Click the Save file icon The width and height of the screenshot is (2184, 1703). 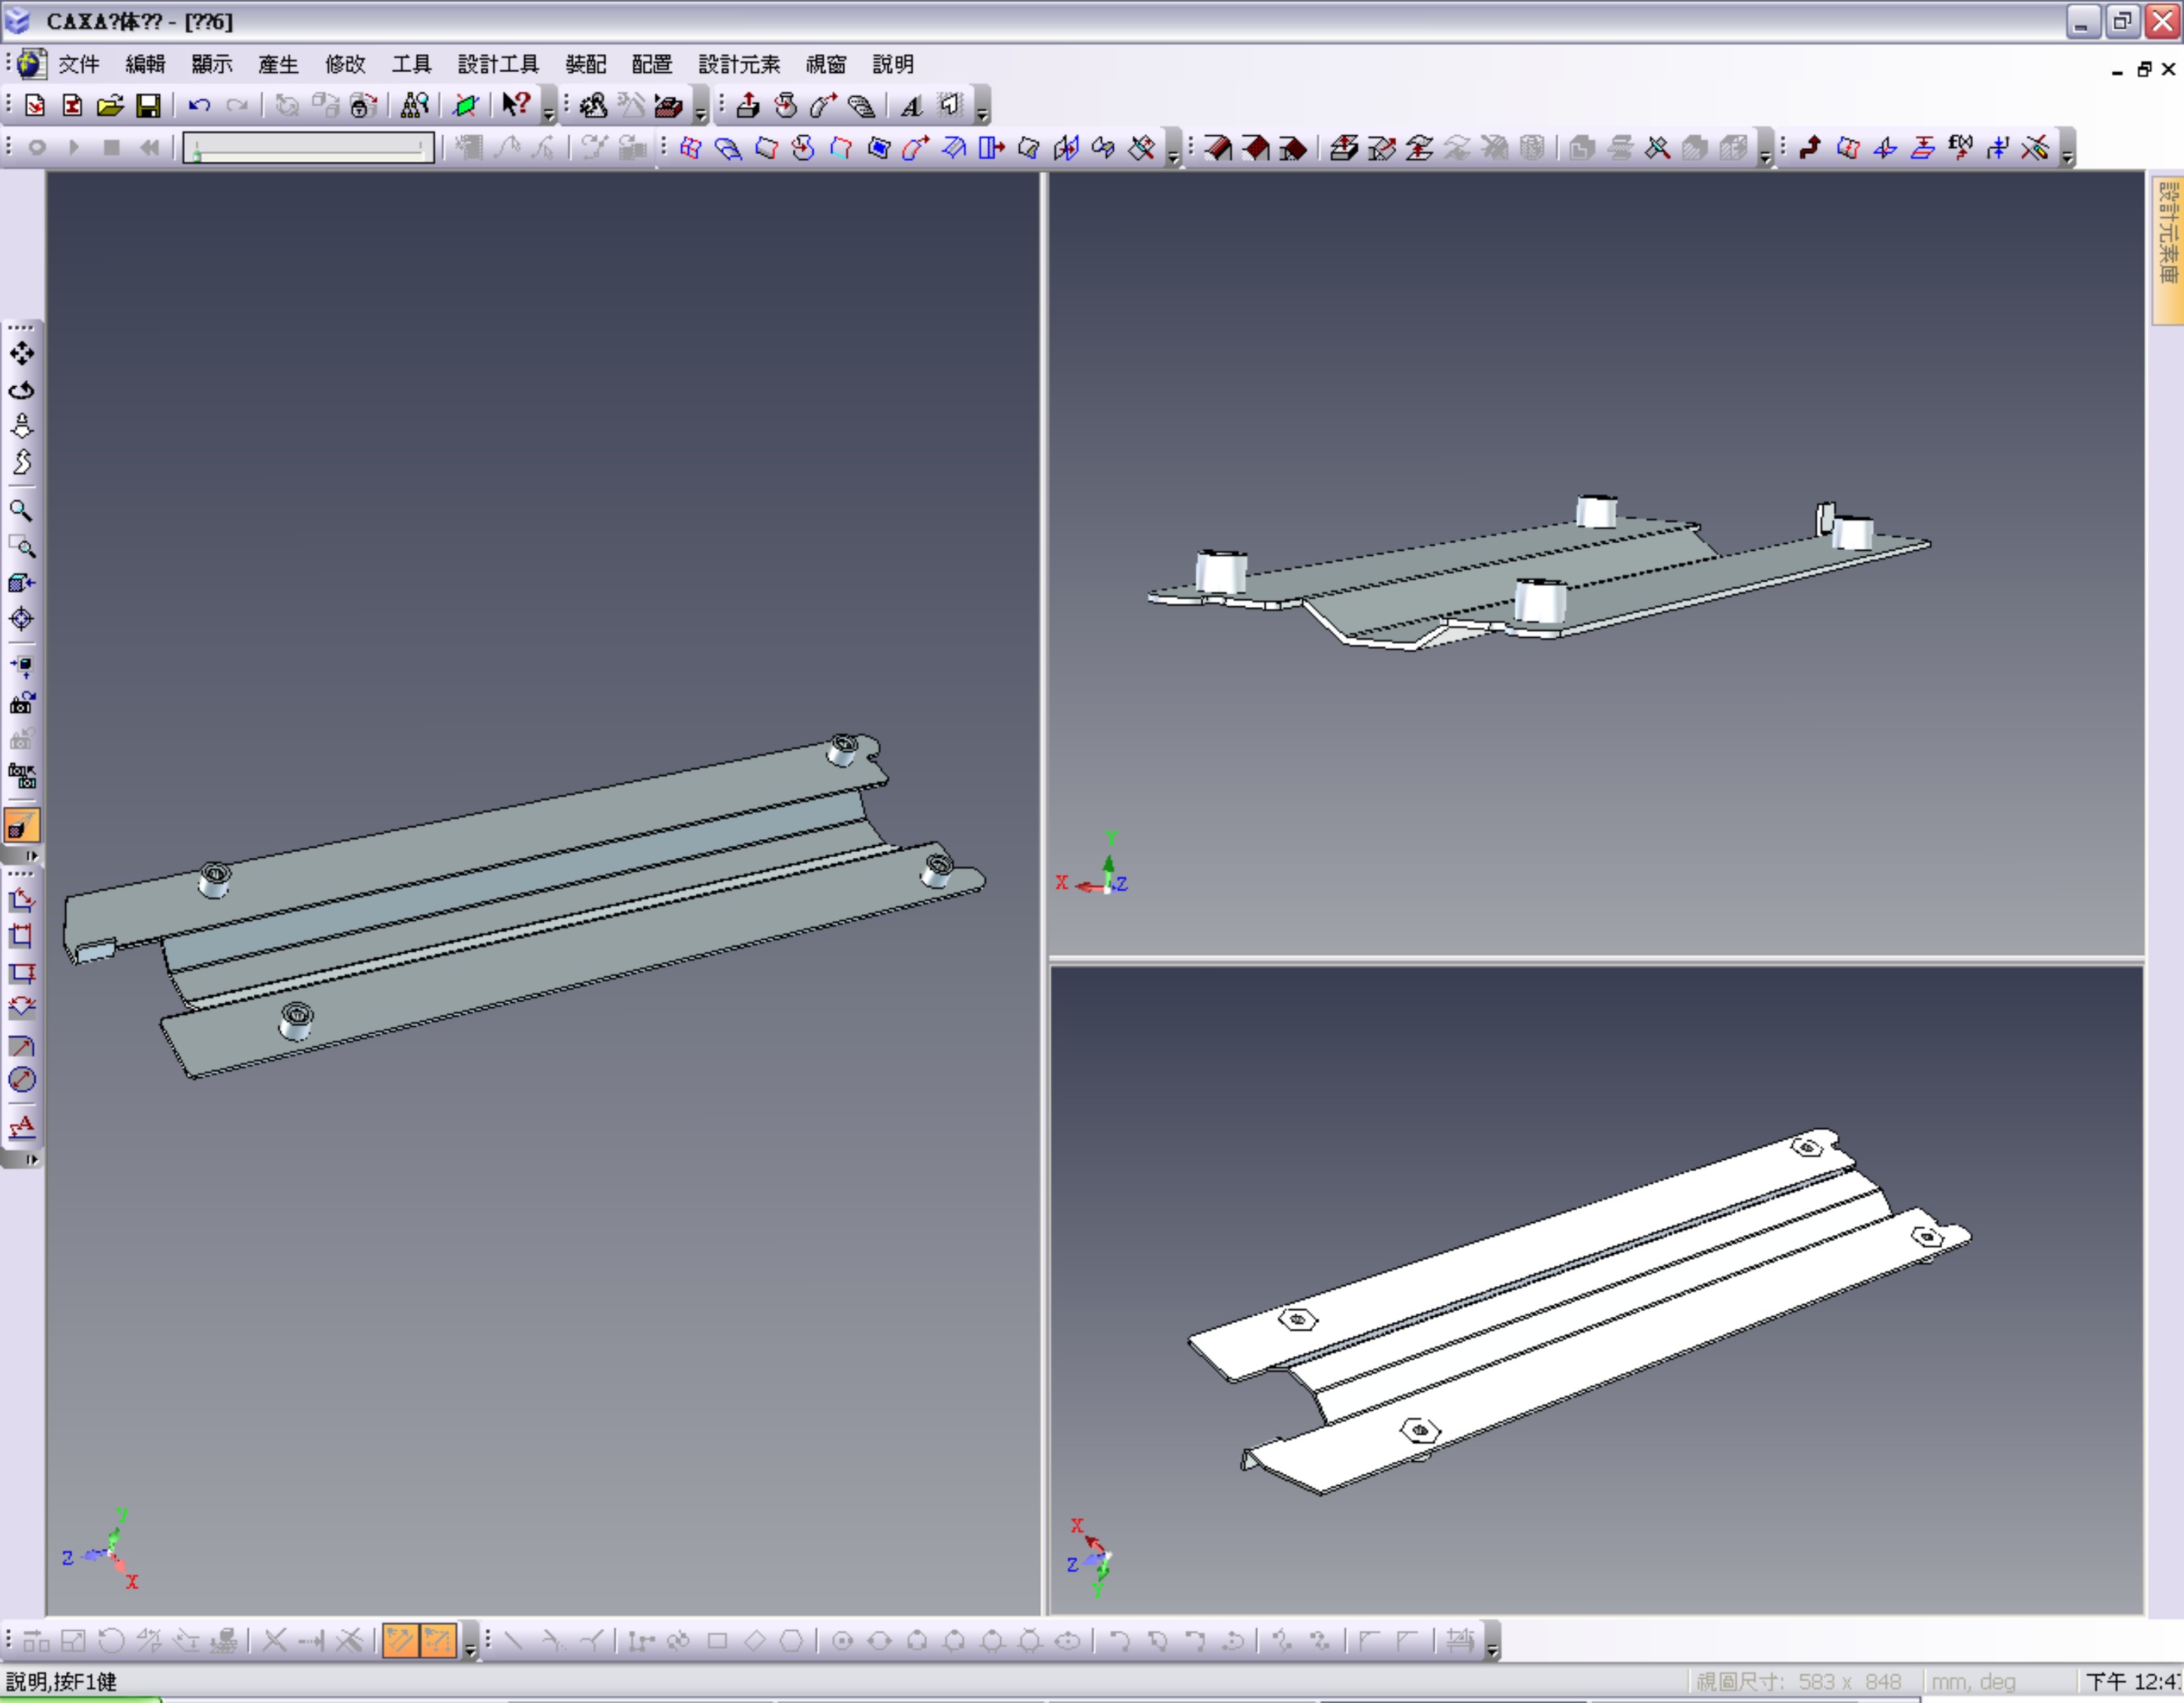148,105
